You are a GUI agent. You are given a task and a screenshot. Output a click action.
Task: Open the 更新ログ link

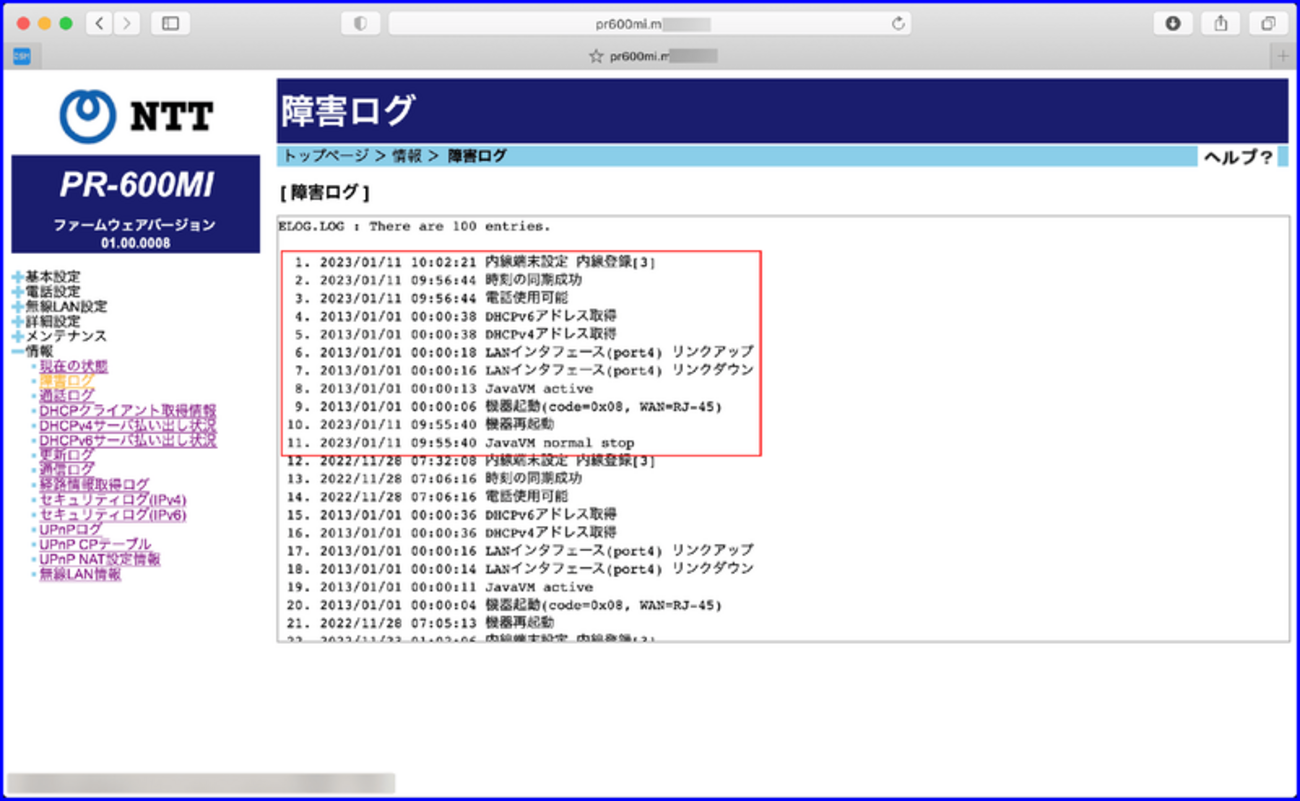pyautogui.click(x=67, y=455)
